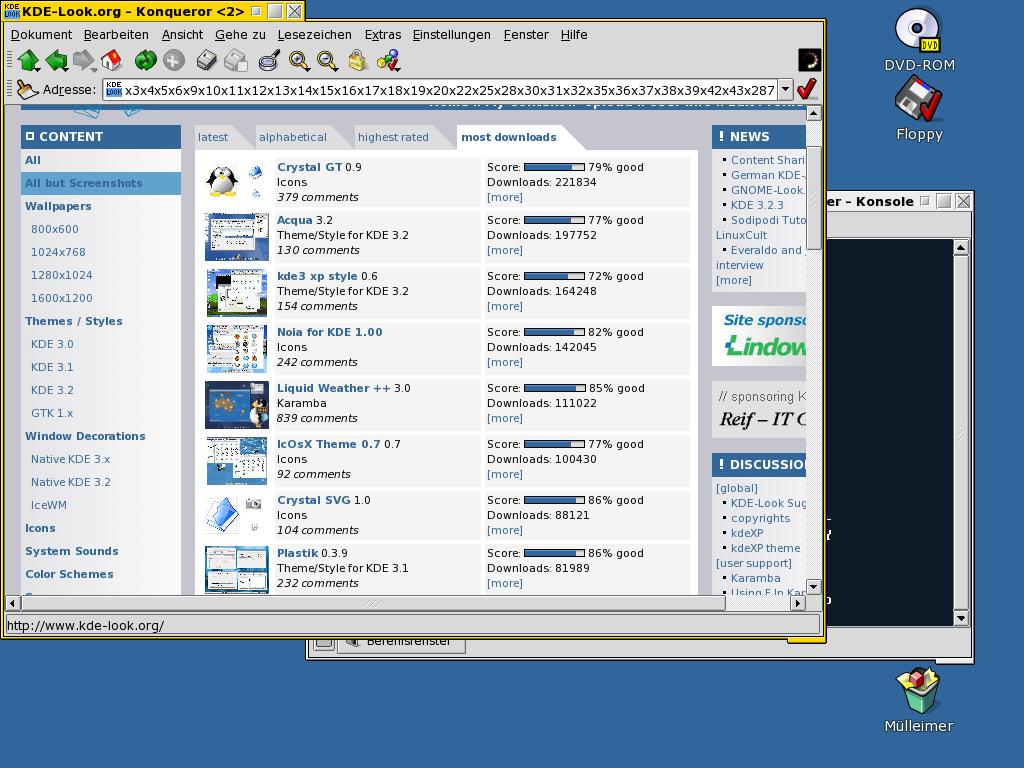
Task: Open the Hilfe menu
Action: click(574, 35)
